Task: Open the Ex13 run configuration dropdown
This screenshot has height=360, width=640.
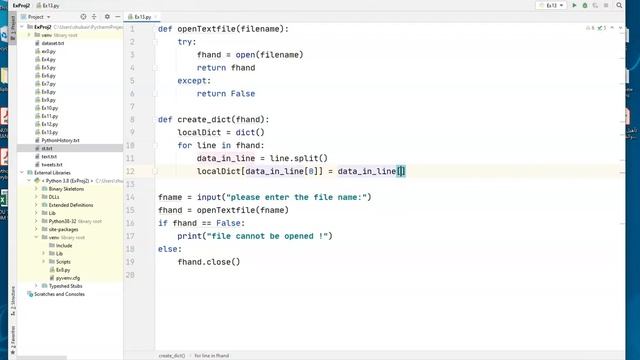Action: (x=551, y=5)
